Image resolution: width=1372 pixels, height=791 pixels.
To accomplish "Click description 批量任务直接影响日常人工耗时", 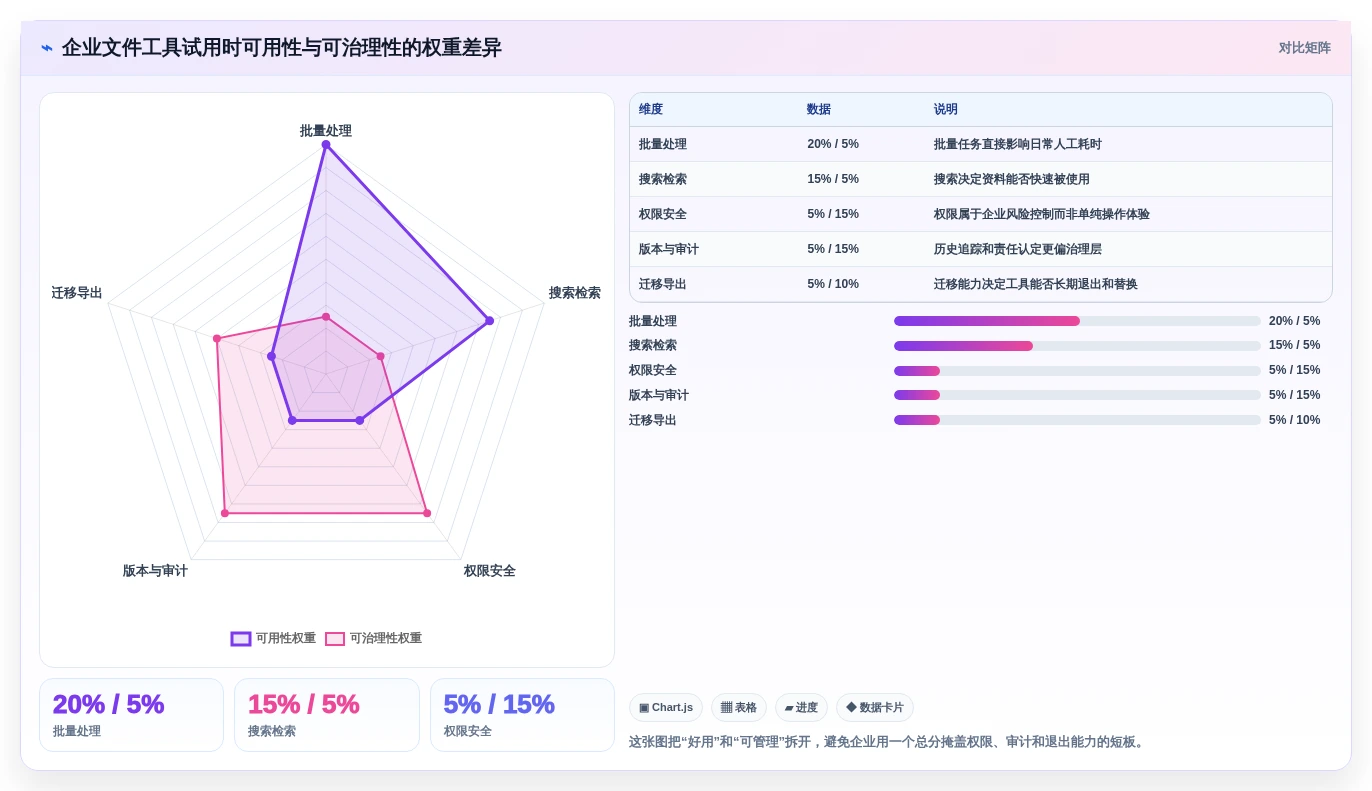I will coord(1018,144).
